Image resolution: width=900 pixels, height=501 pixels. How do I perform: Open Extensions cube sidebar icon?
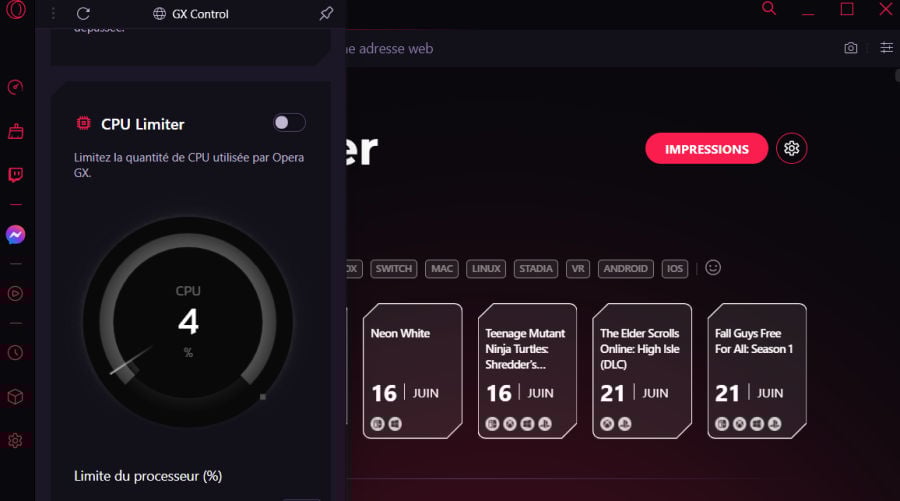click(x=15, y=397)
